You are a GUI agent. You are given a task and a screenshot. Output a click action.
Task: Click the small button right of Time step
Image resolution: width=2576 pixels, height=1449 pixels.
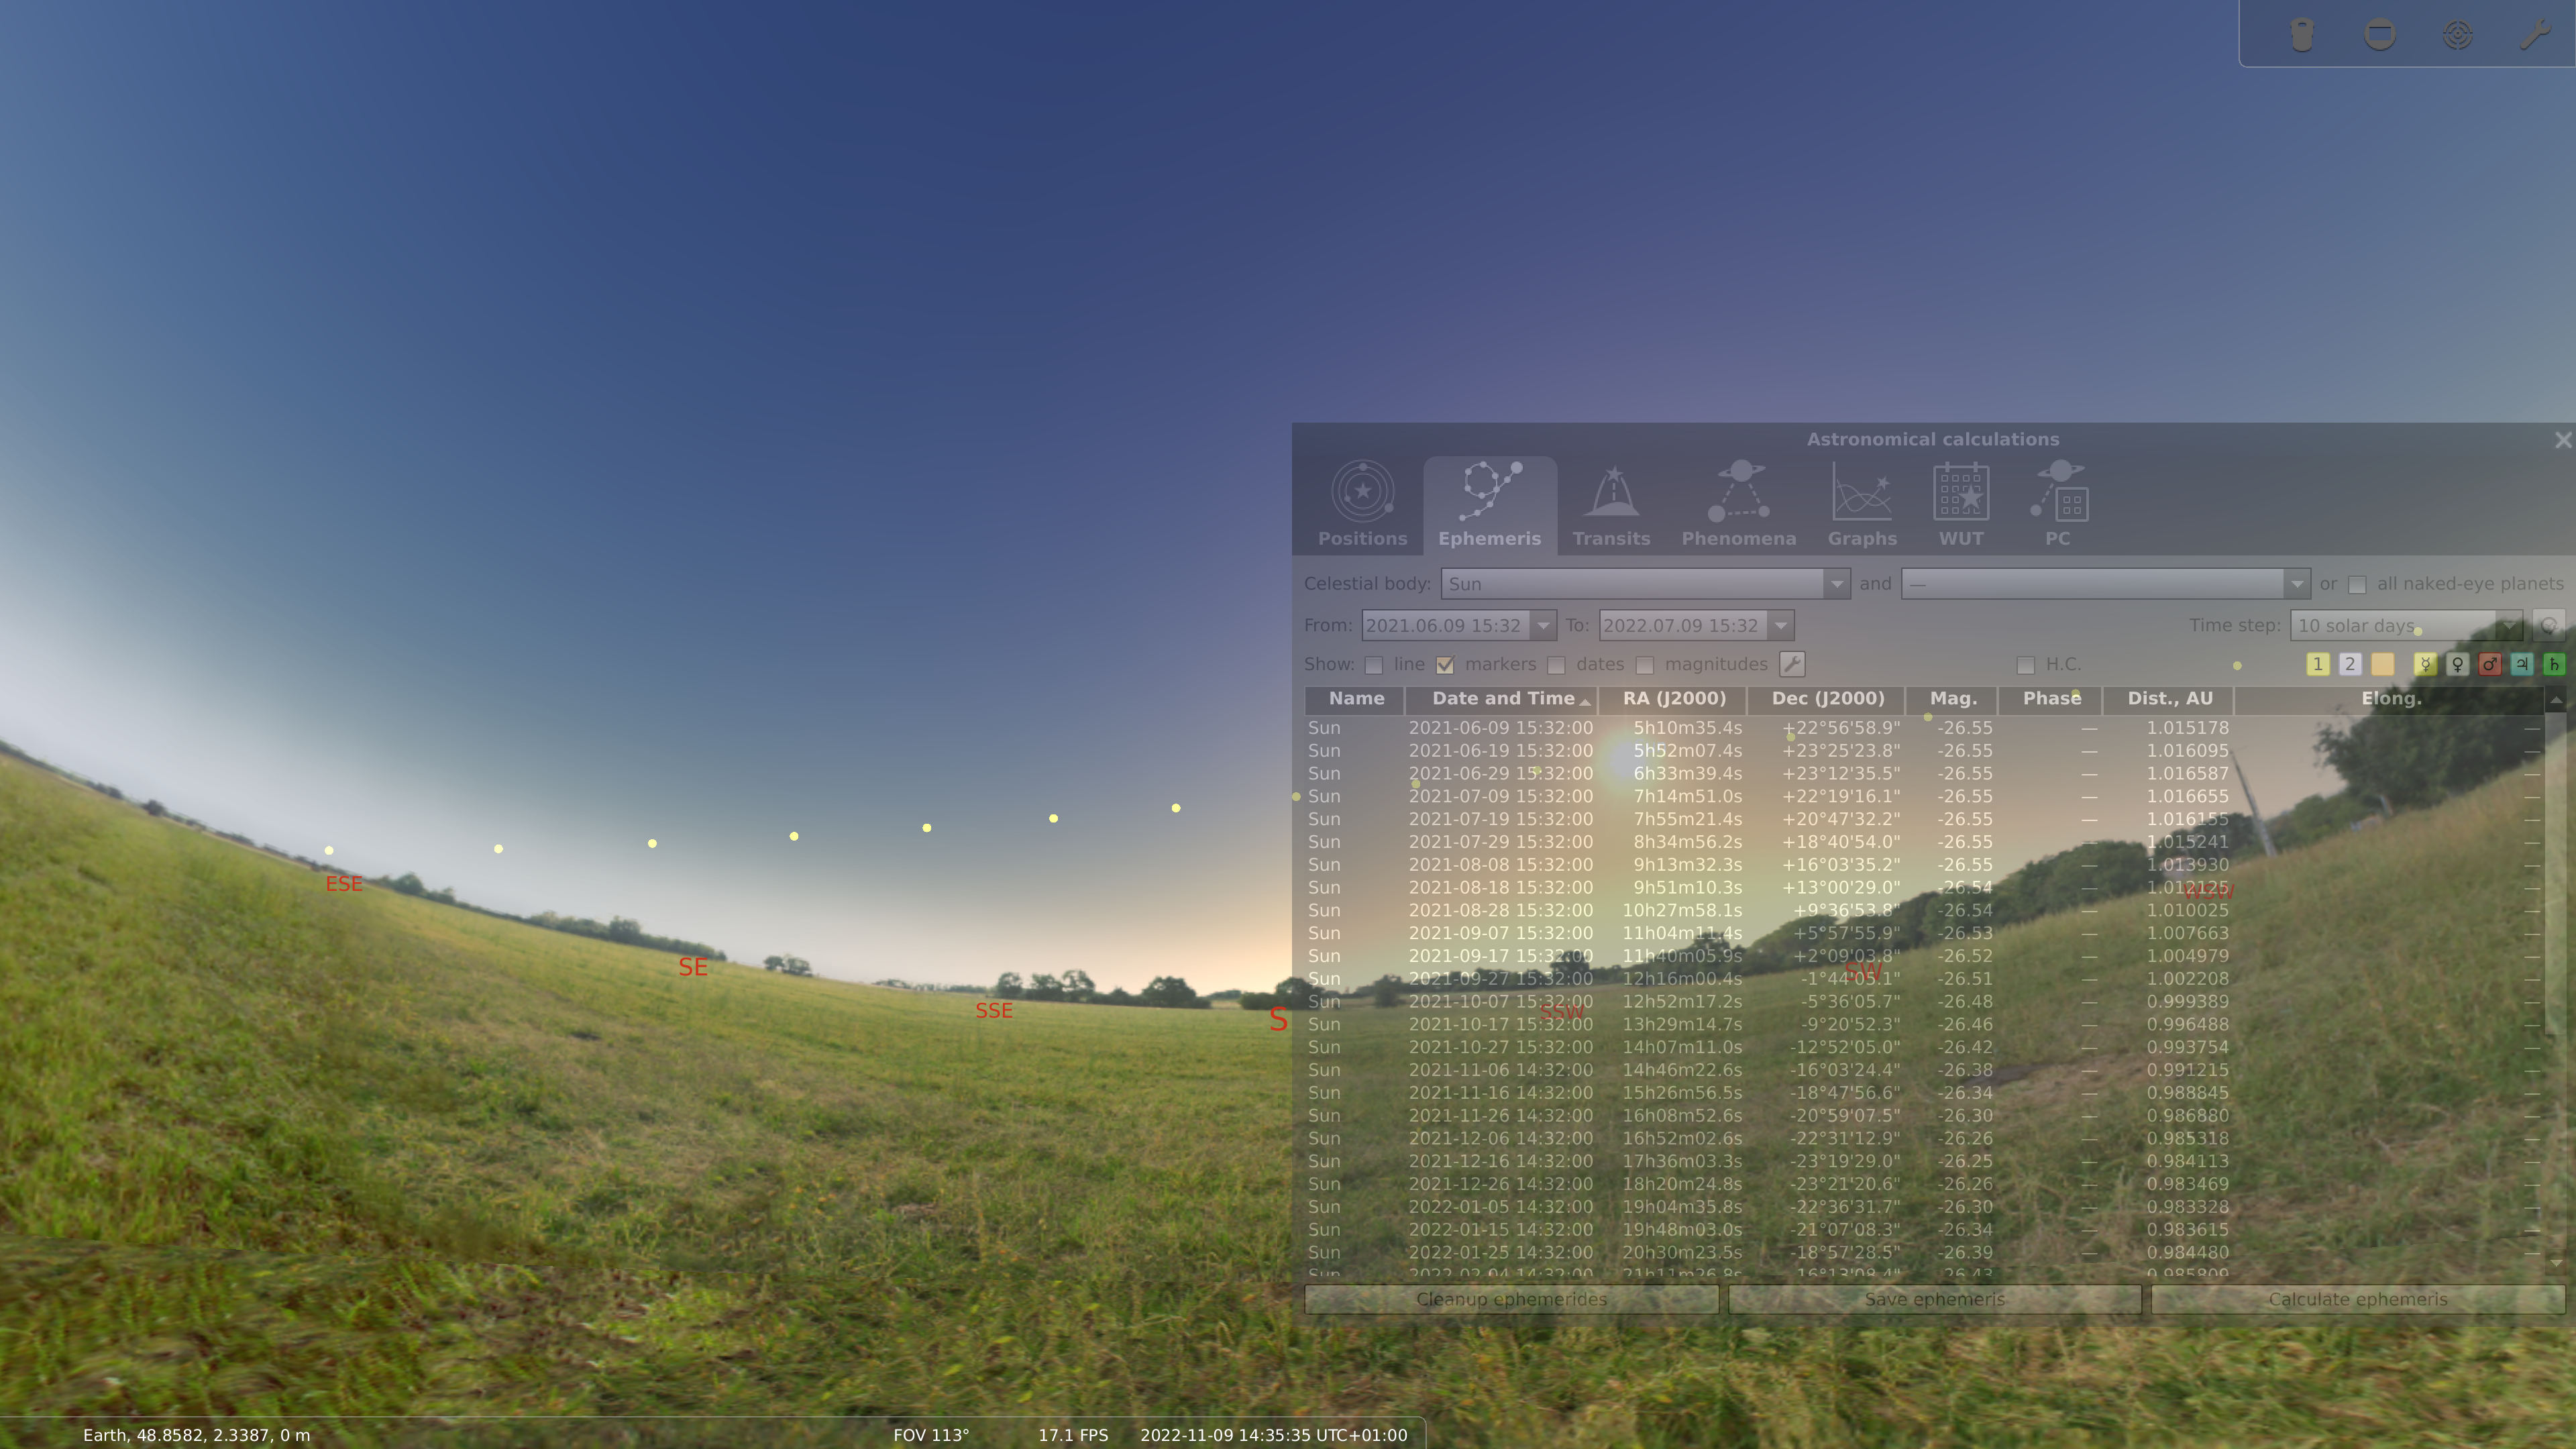pos(2549,626)
